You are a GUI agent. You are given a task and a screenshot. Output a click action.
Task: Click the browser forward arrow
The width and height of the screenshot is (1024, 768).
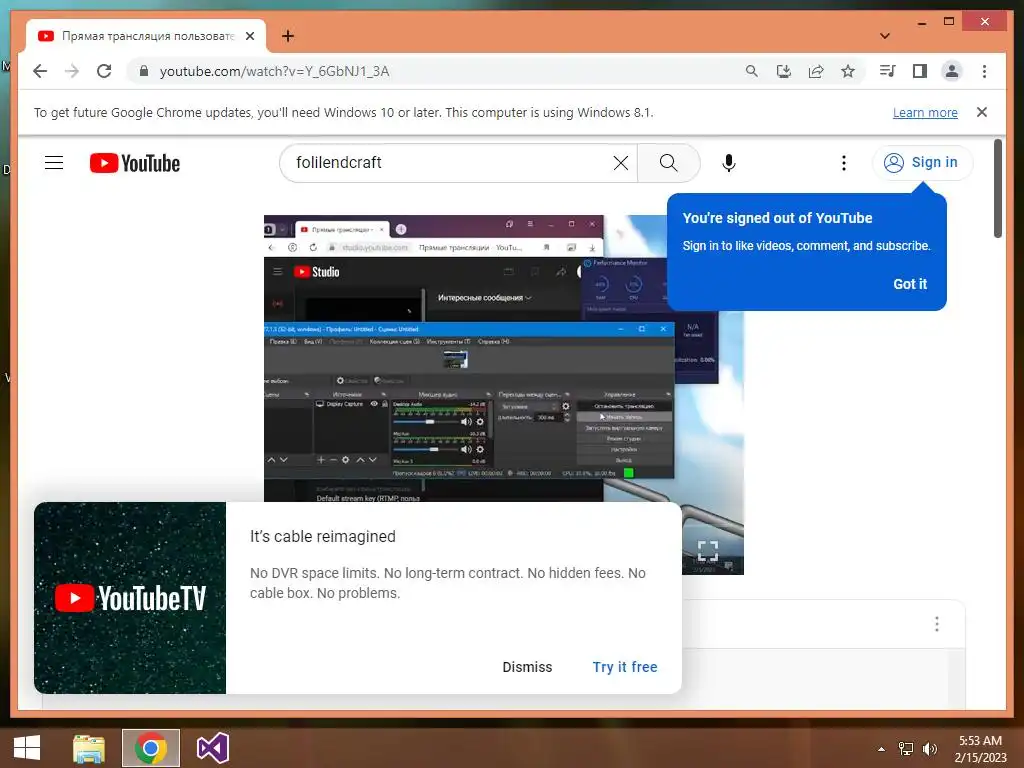tap(72, 71)
